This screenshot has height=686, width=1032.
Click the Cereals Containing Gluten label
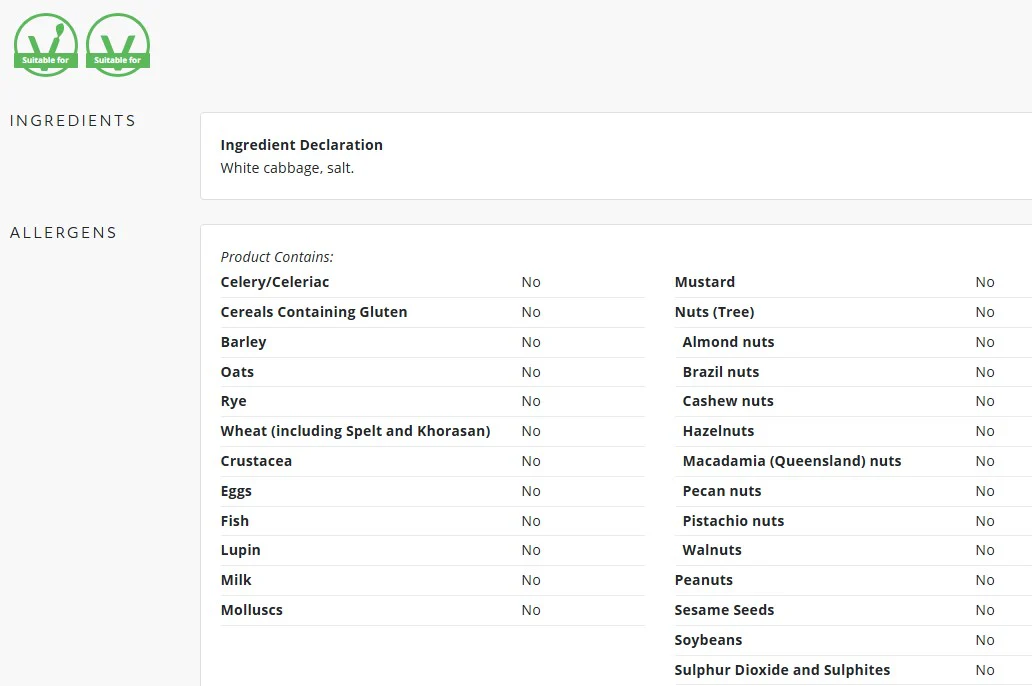click(314, 312)
